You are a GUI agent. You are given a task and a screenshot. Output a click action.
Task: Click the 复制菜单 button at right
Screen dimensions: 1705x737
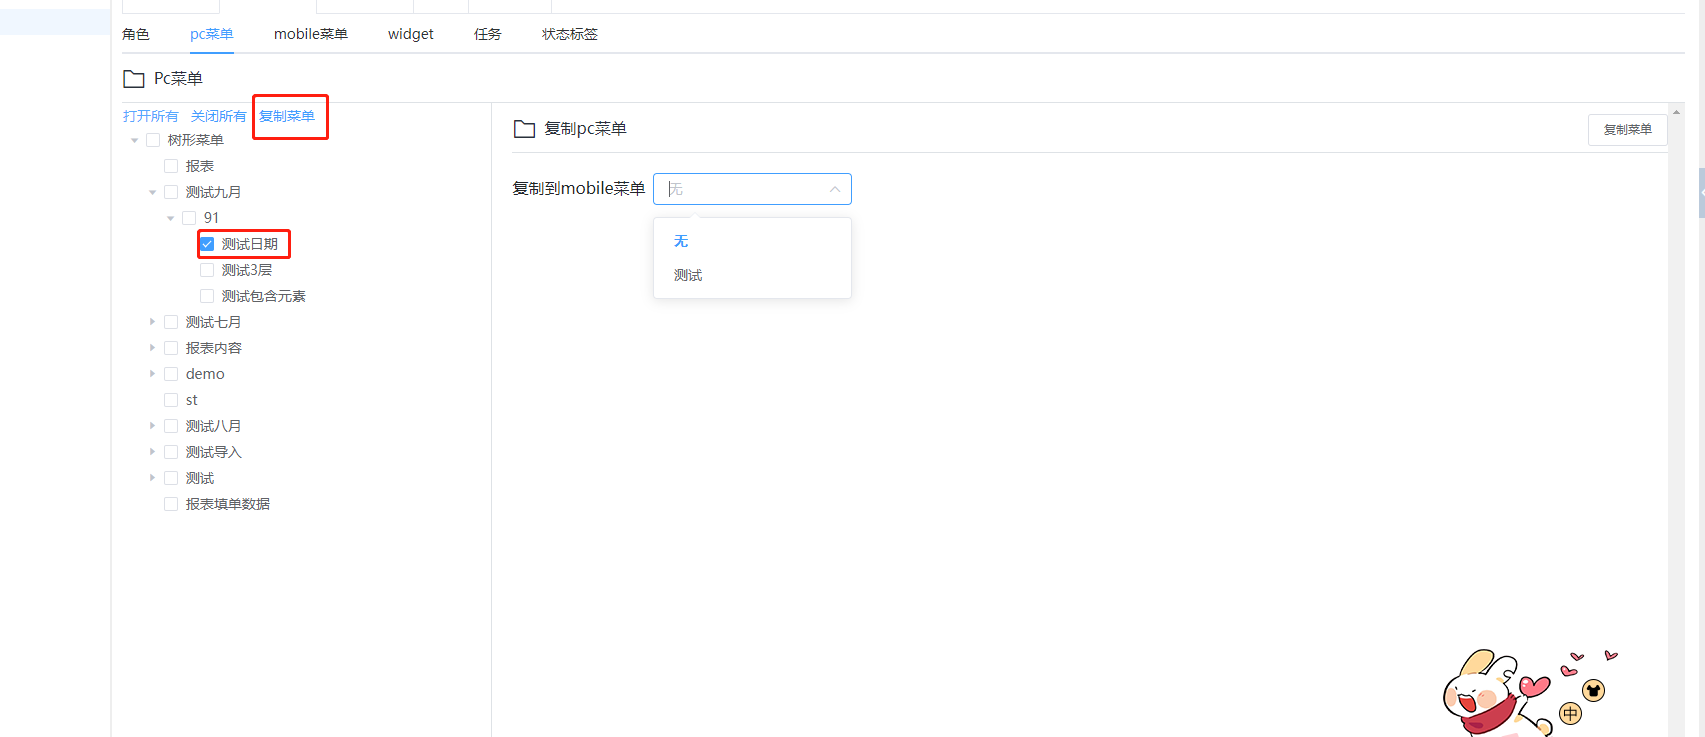click(x=1627, y=130)
